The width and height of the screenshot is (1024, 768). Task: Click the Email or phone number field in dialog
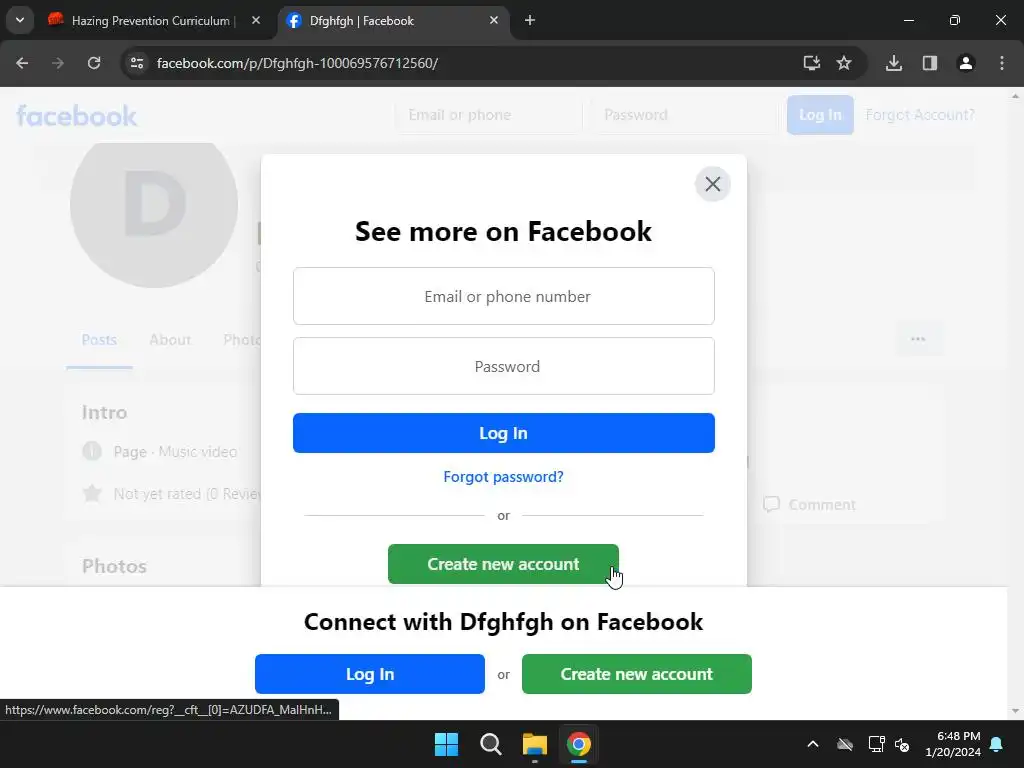(504, 296)
